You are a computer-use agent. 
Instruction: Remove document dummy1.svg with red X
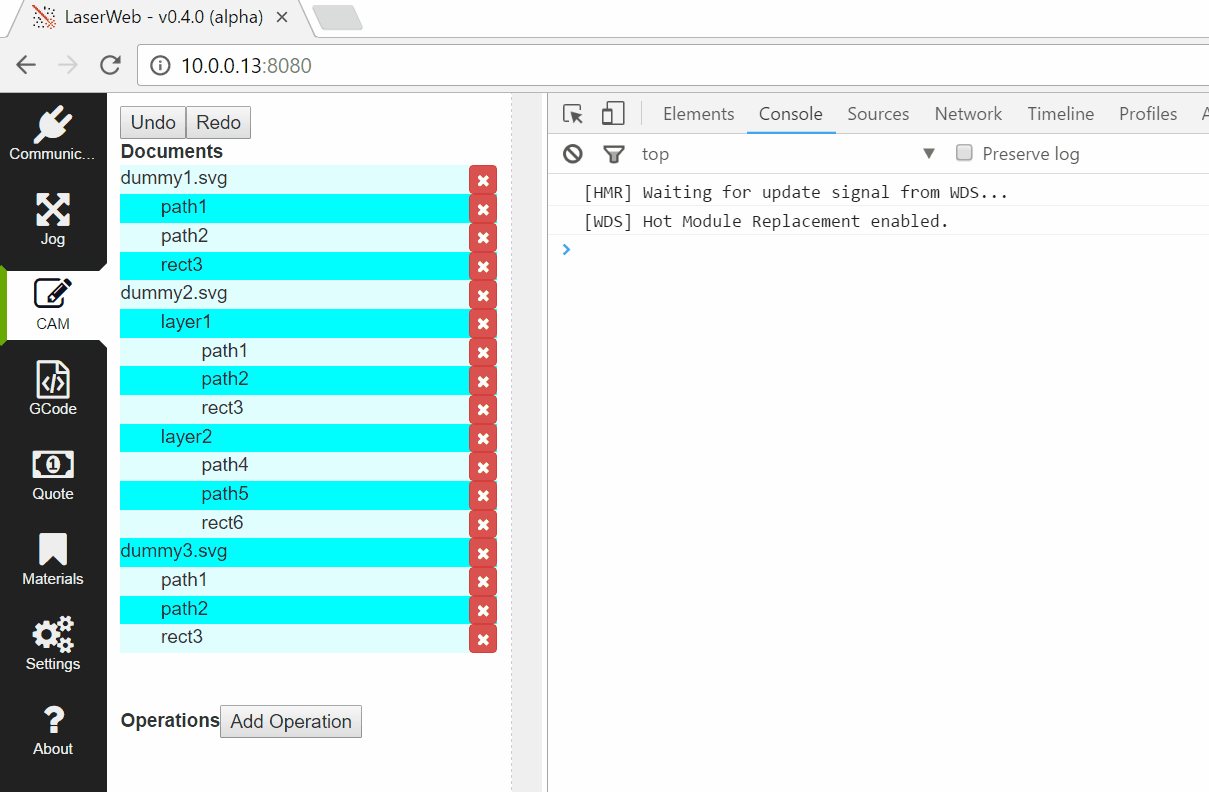pyautogui.click(x=483, y=180)
